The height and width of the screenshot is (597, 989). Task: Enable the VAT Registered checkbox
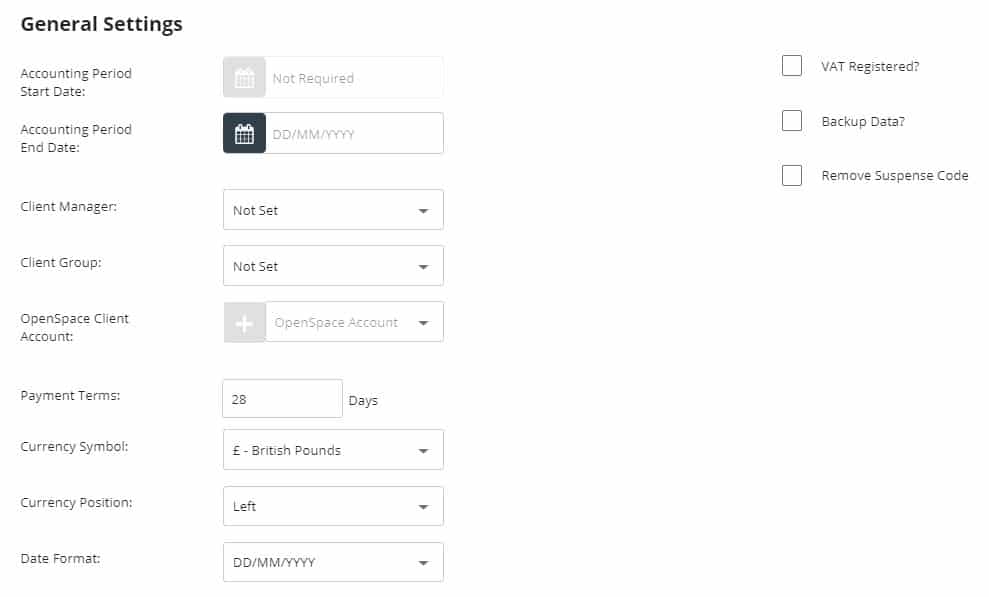pos(792,66)
